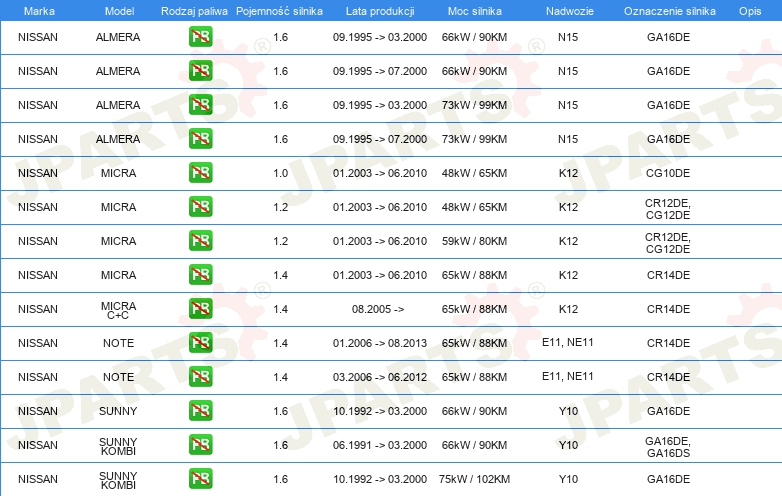
Task: Click the fuel icon in MICRA 1.4 CR14DE row
Action: click(200, 275)
